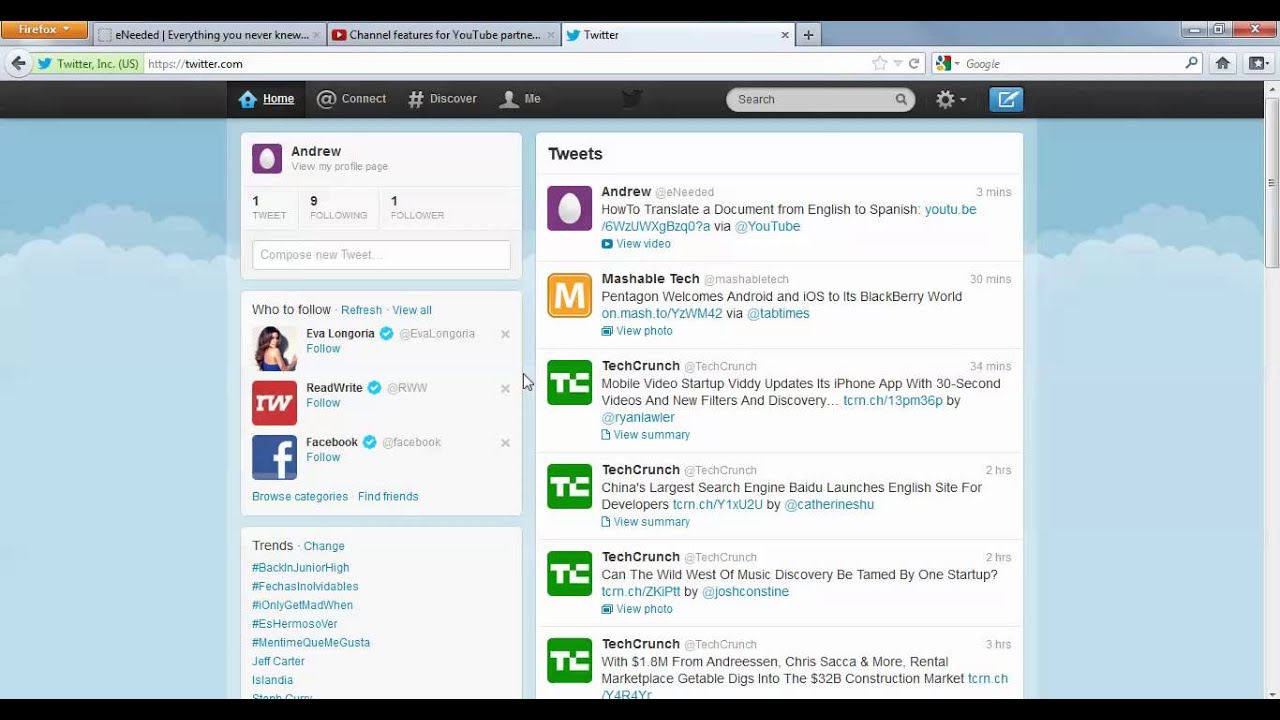This screenshot has height=720, width=1280.
Task: Dismiss ReadWrite suggestion
Action: (x=505, y=388)
